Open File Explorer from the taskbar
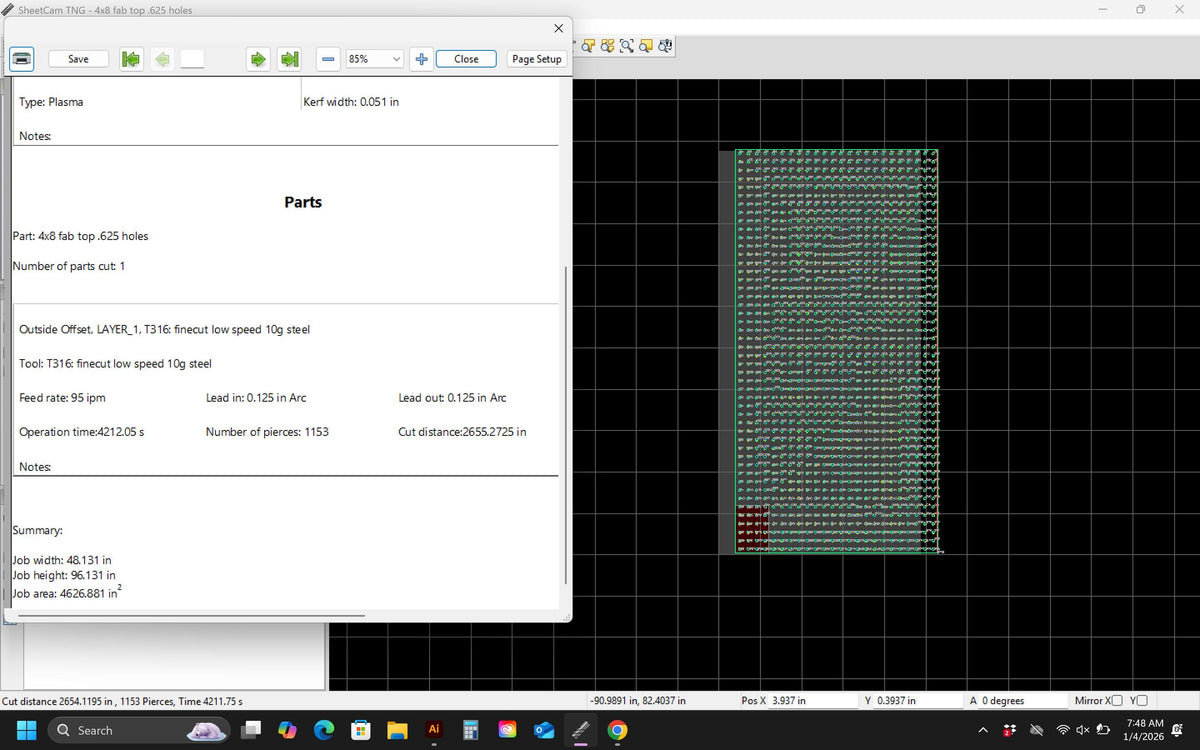 [397, 730]
